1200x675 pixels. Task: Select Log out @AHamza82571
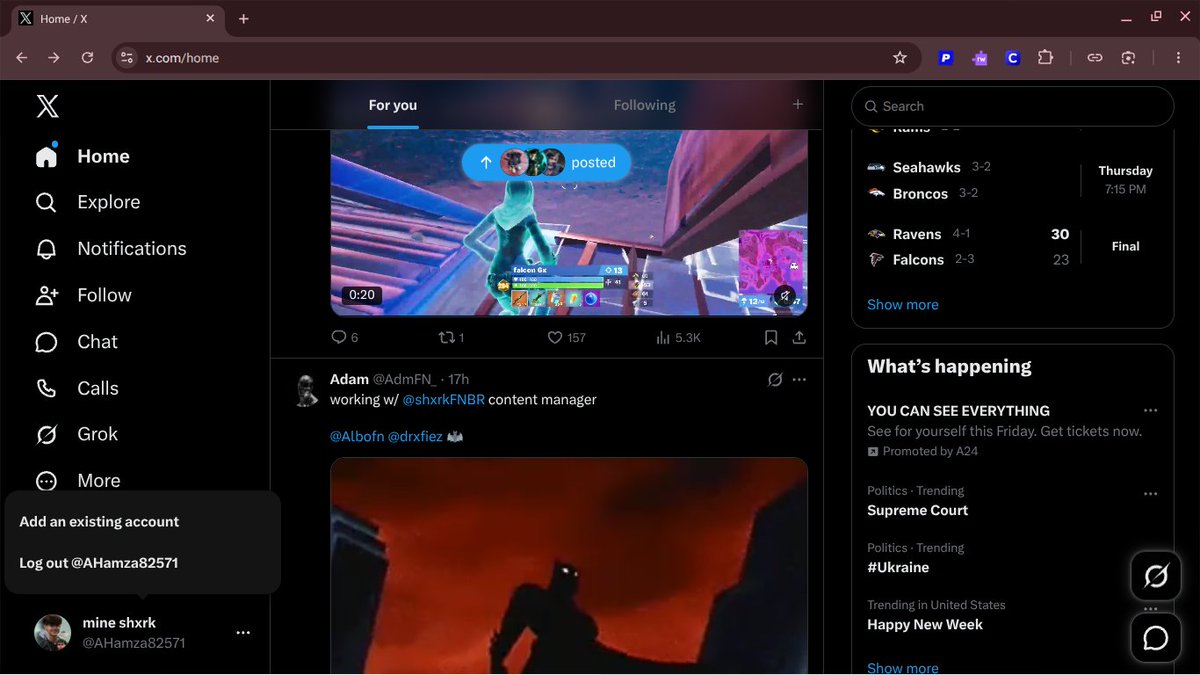tap(99, 563)
